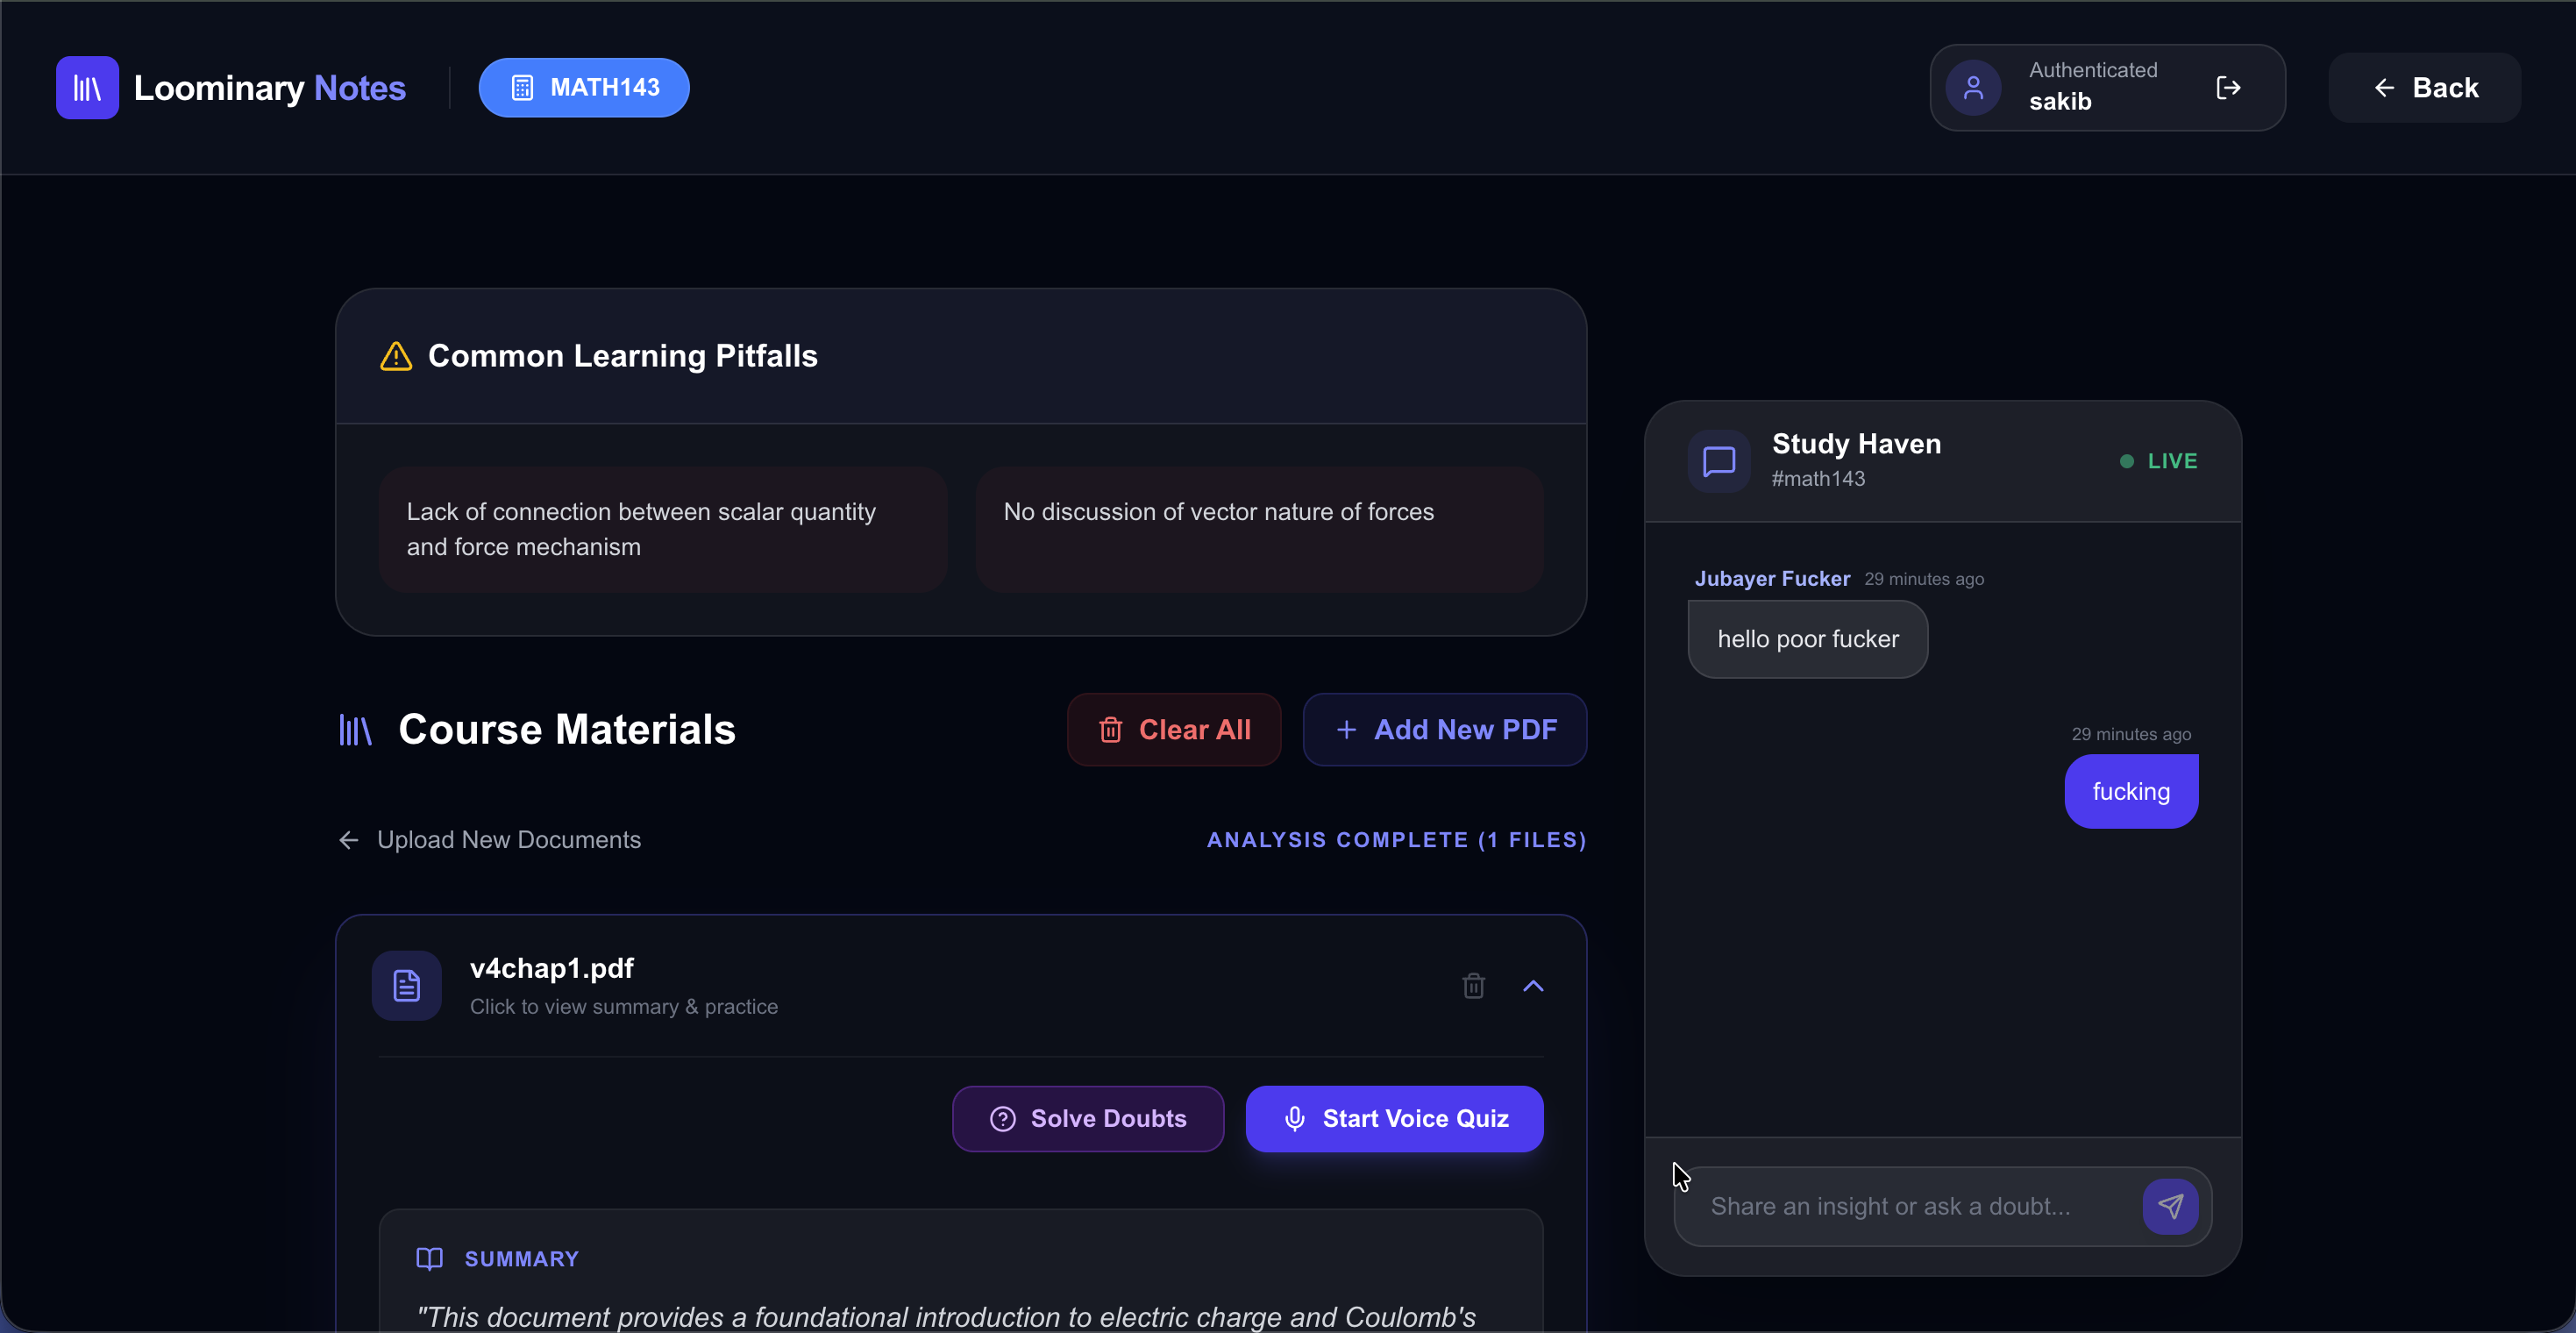Click the user avatar icon
2576x1333 pixels.
pos(1973,88)
